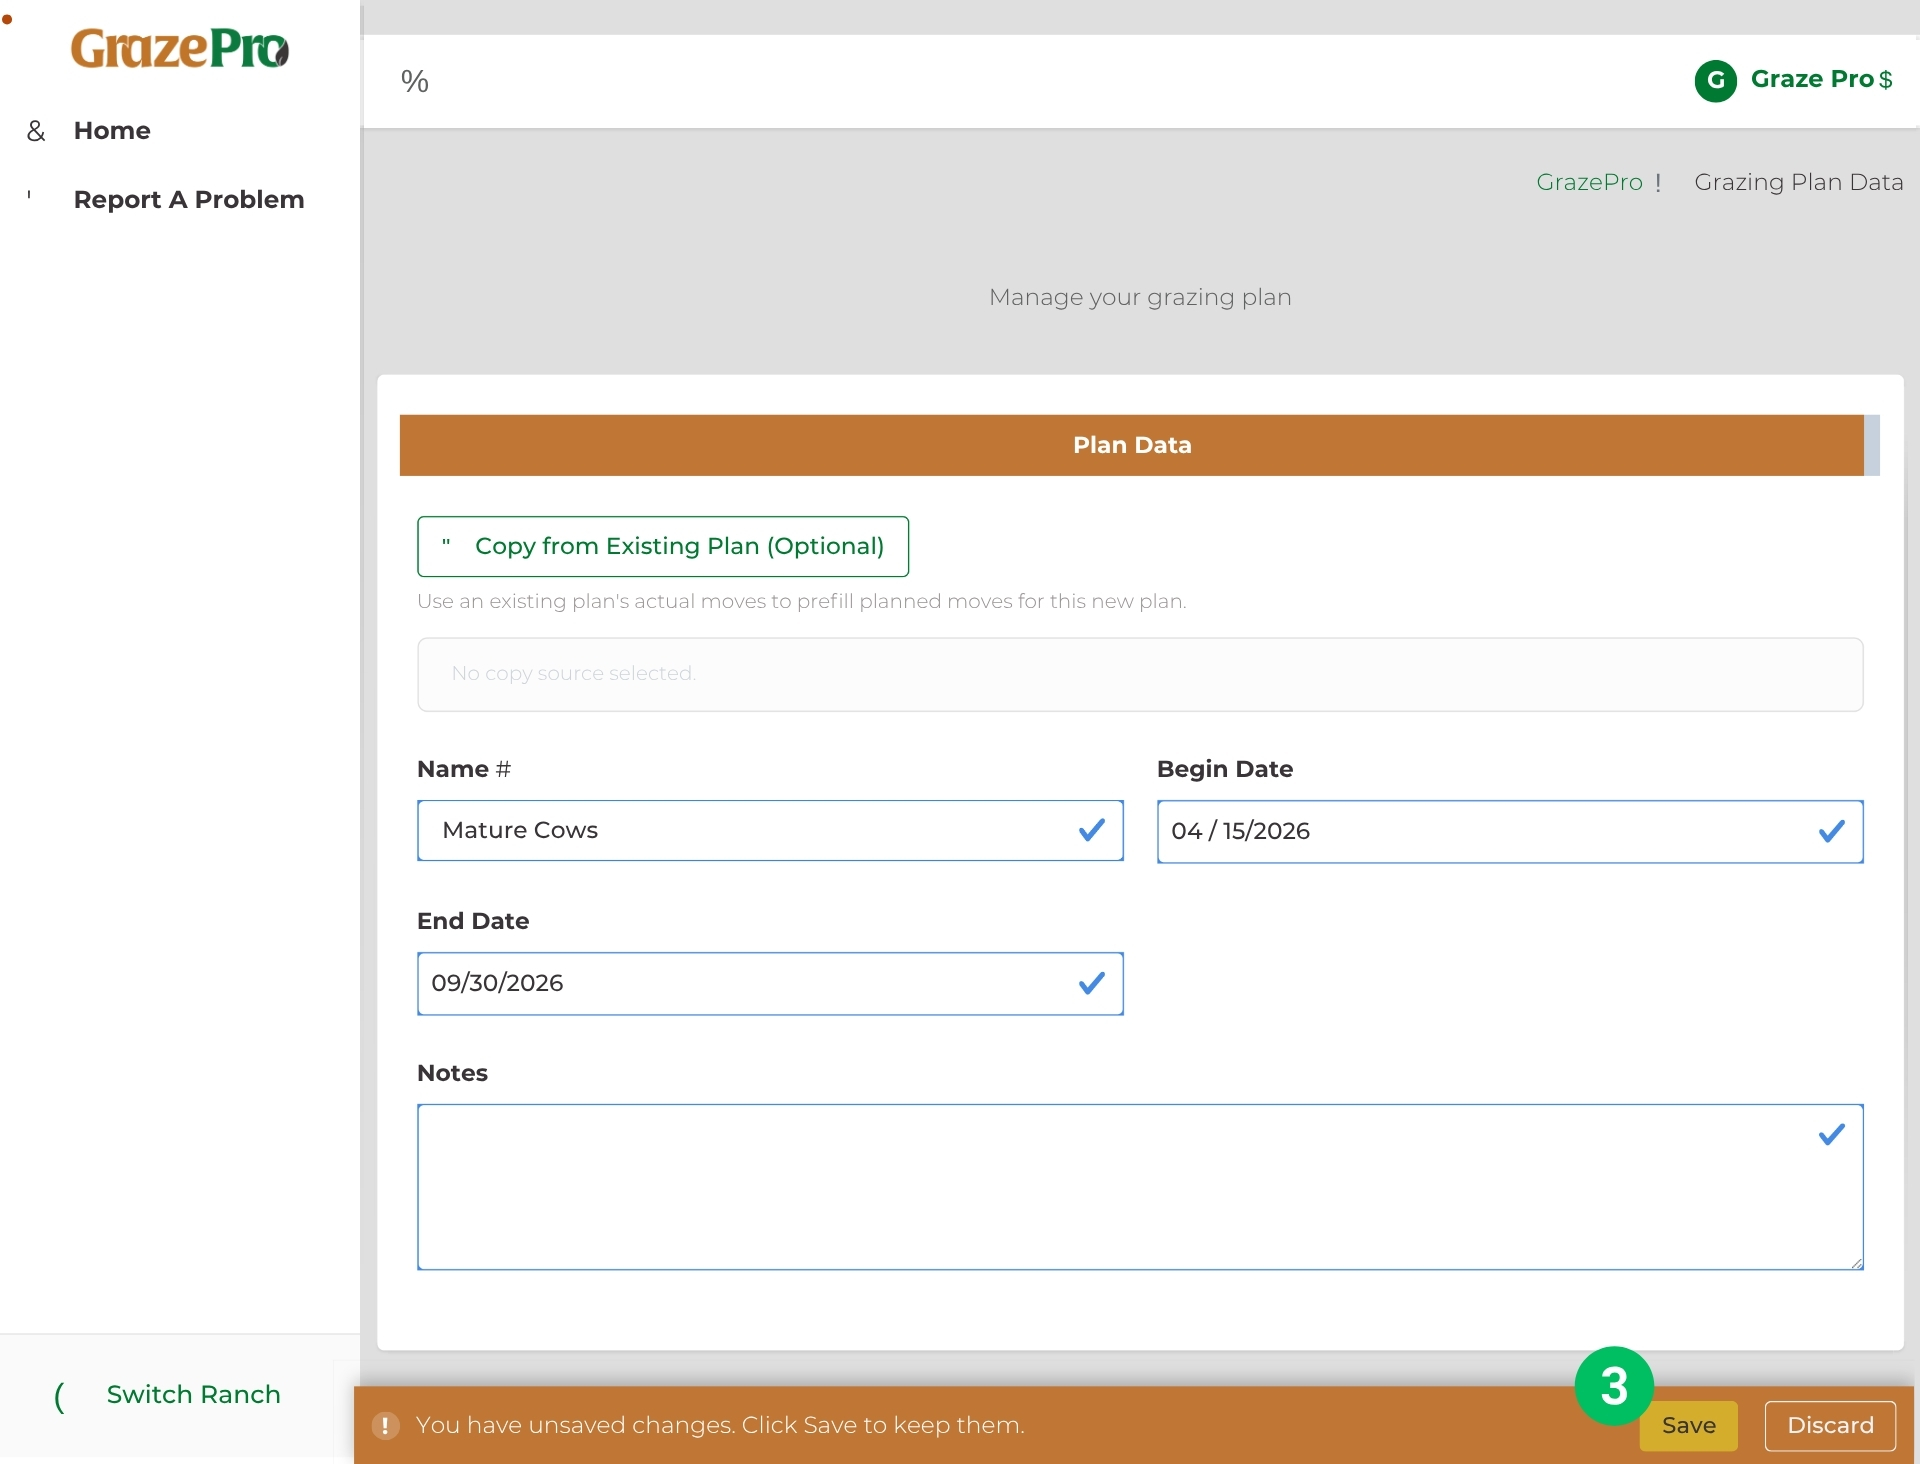This screenshot has width=1920, height=1464.
Task: Click the Notes resize handle corner
Action: click(x=1857, y=1263)
